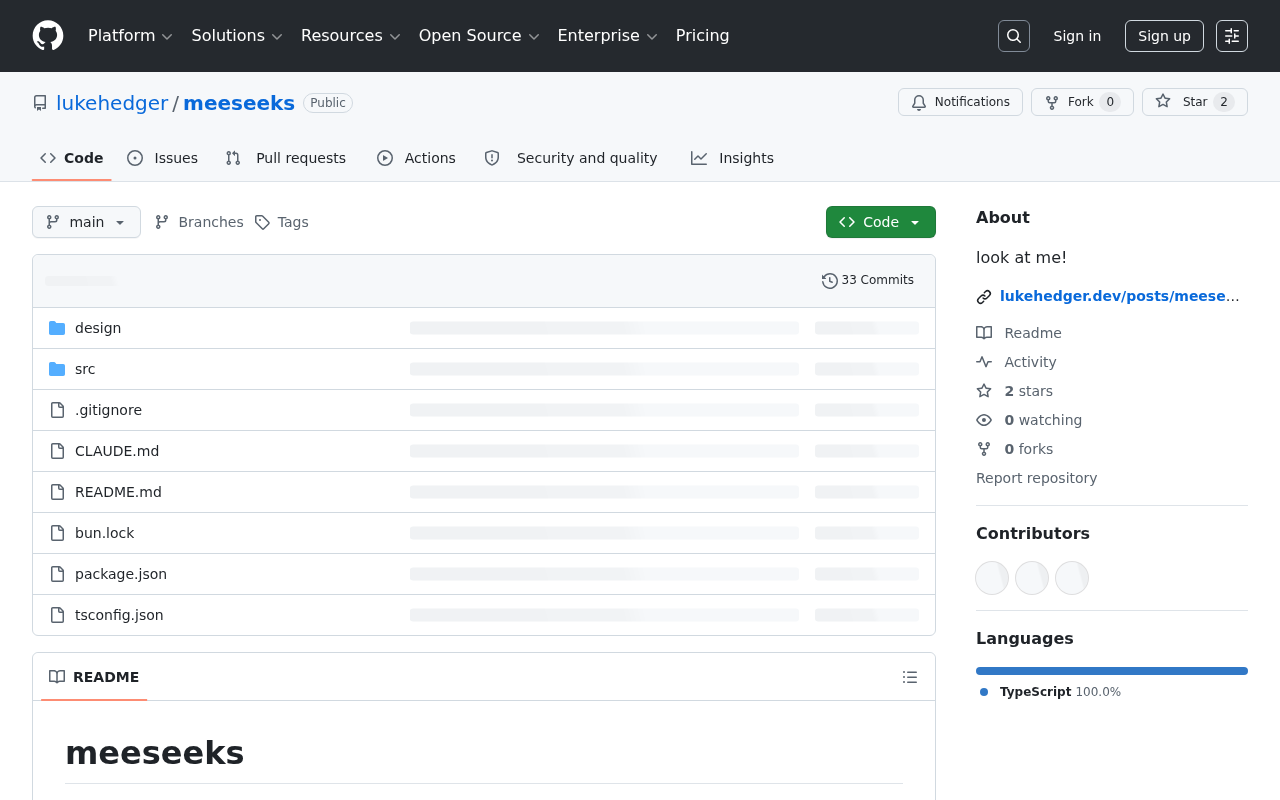Click the blue TypeScript language bar
1280x800 pixels.
tap(1112, 671)
